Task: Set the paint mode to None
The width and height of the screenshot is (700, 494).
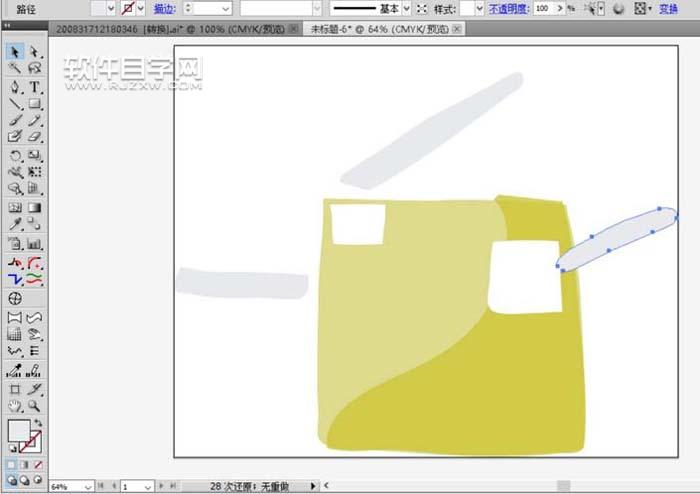Action: [38, 465]
